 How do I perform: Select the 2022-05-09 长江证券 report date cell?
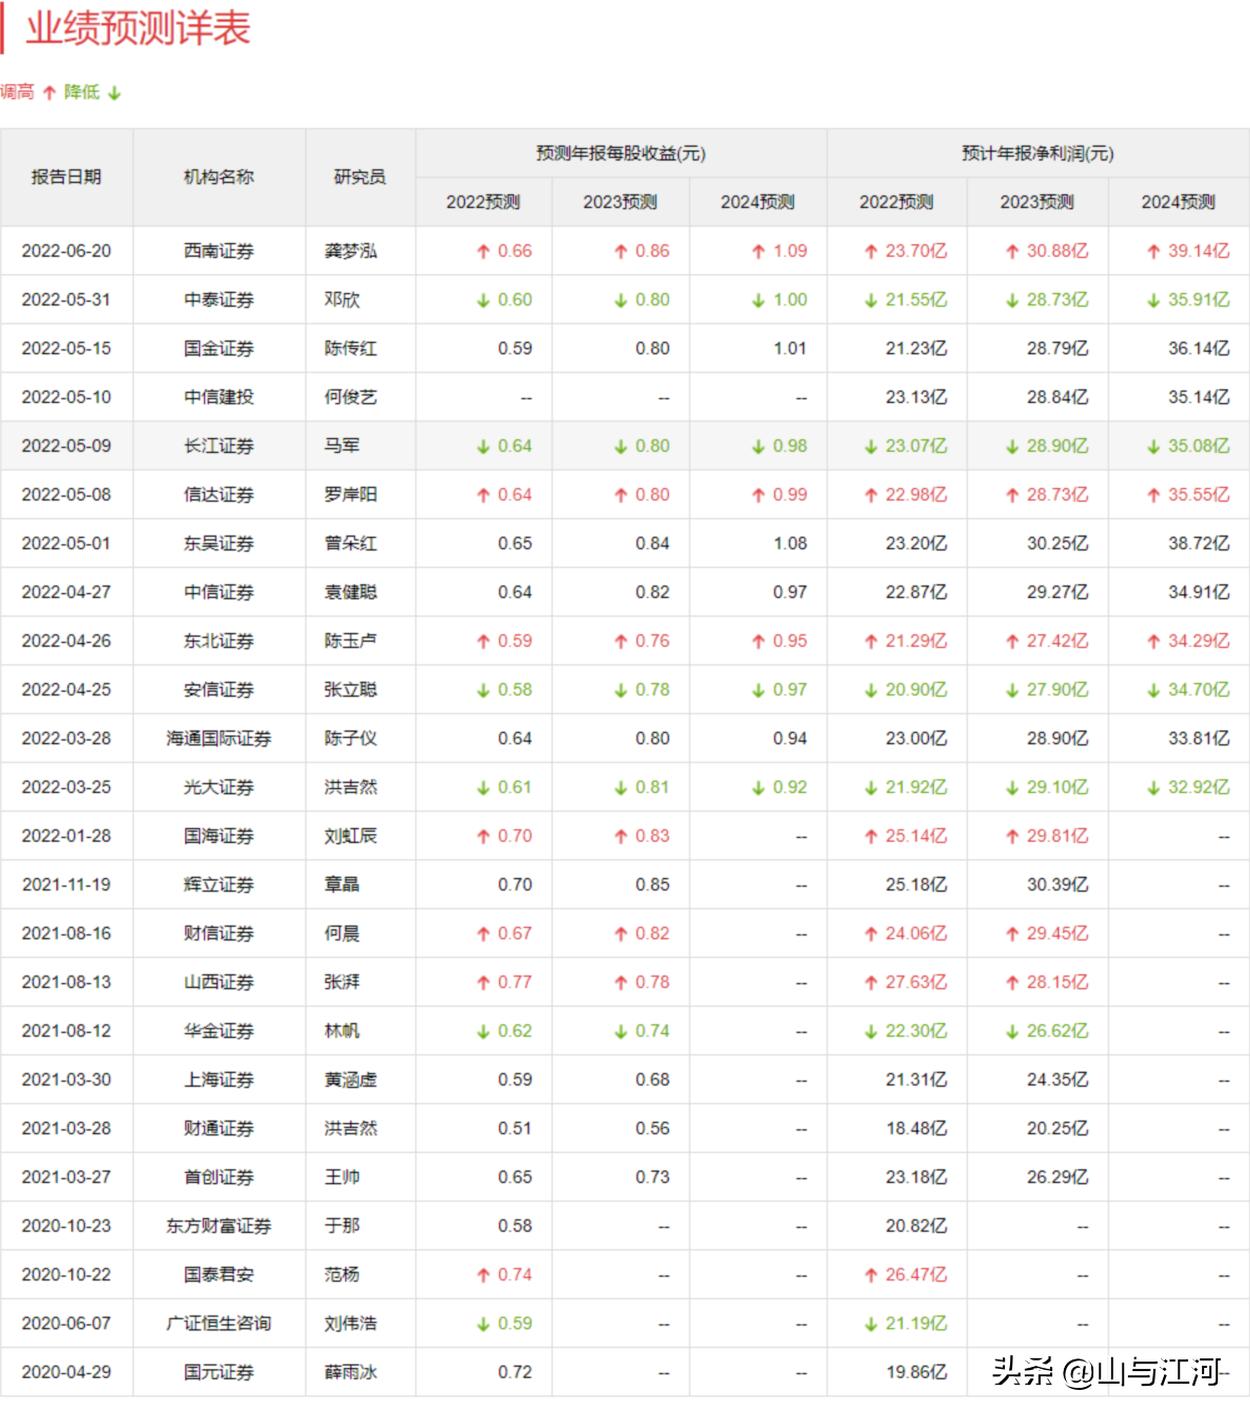click(66, 446)
